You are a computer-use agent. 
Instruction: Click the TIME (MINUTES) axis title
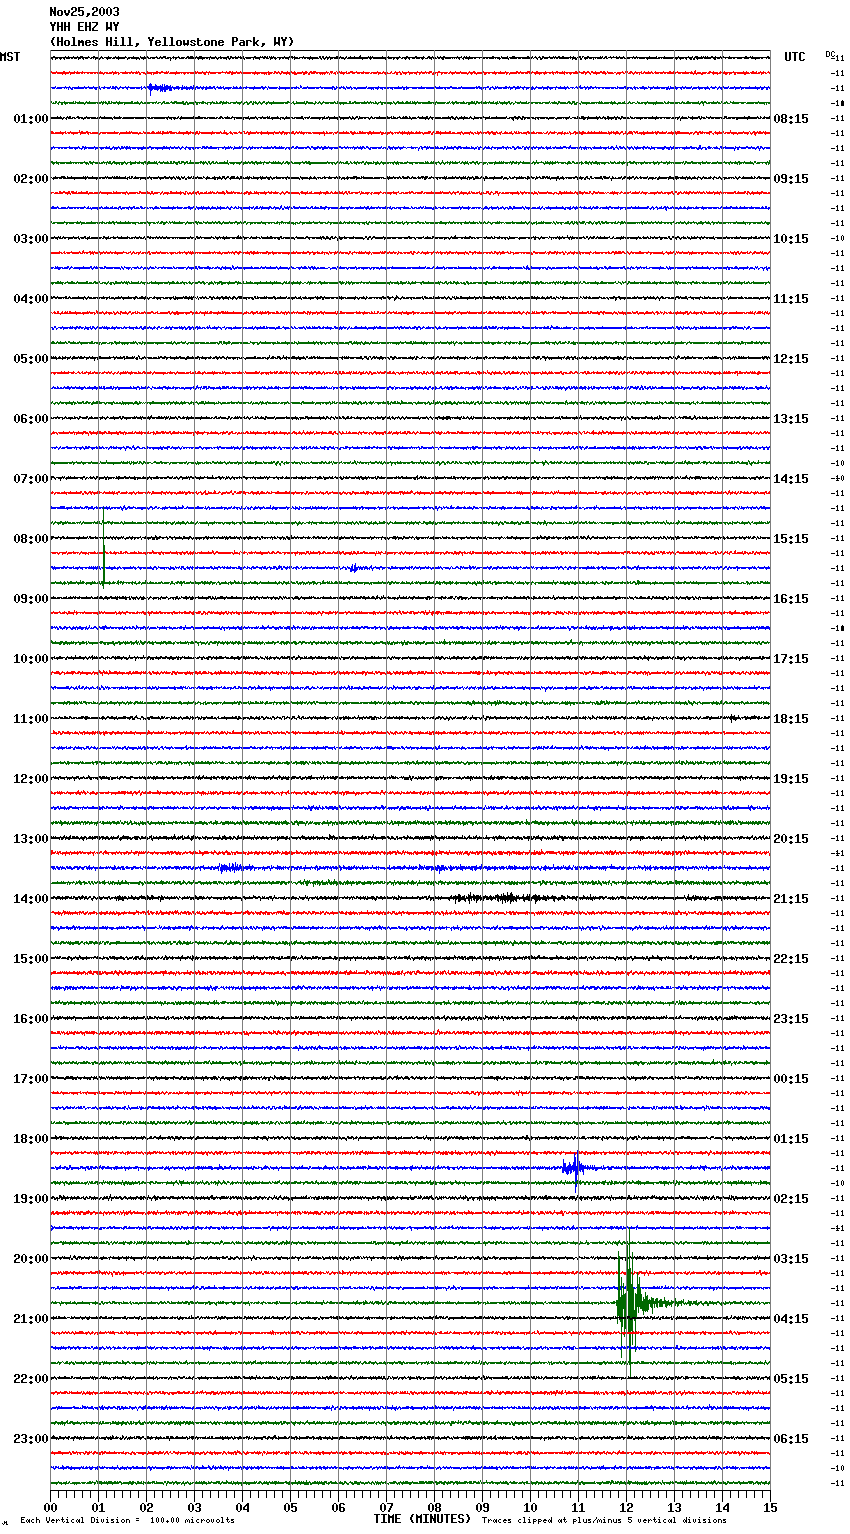[422, 1519]
